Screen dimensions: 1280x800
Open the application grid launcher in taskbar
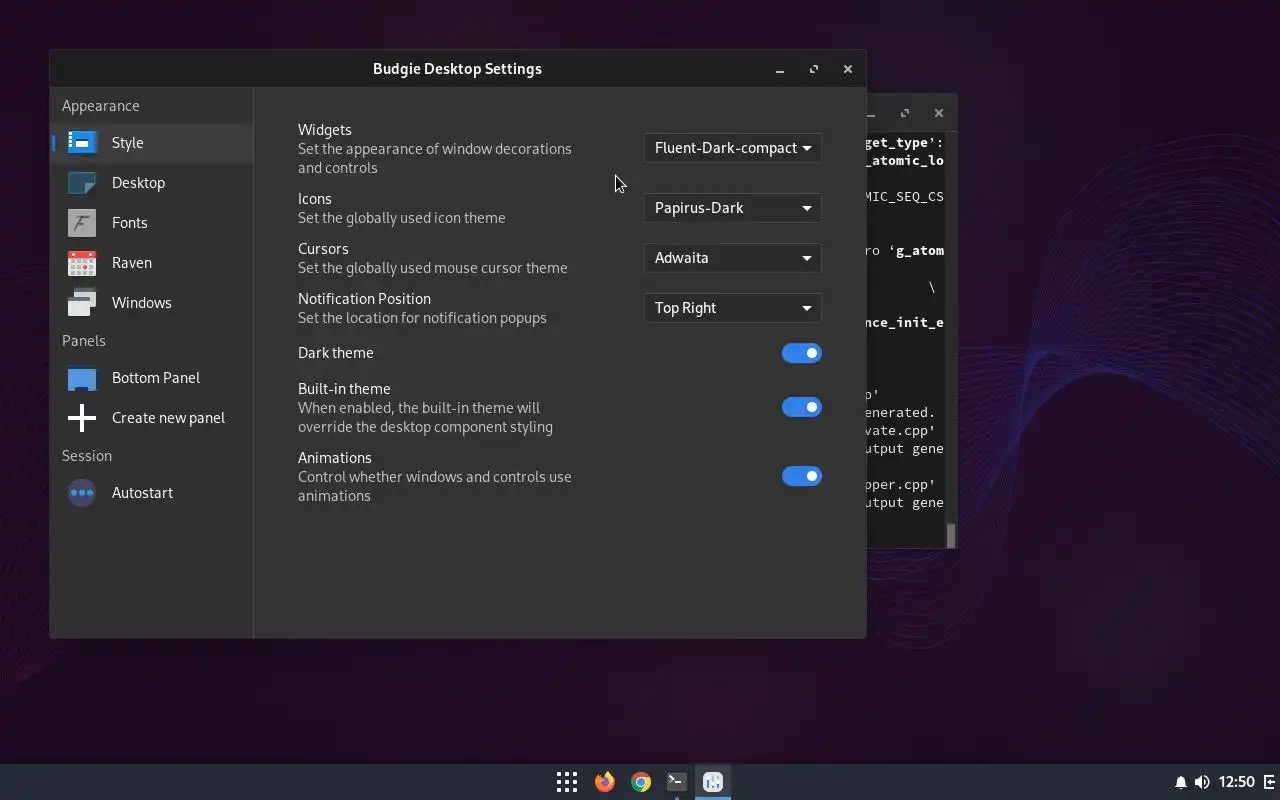(567, 782)
